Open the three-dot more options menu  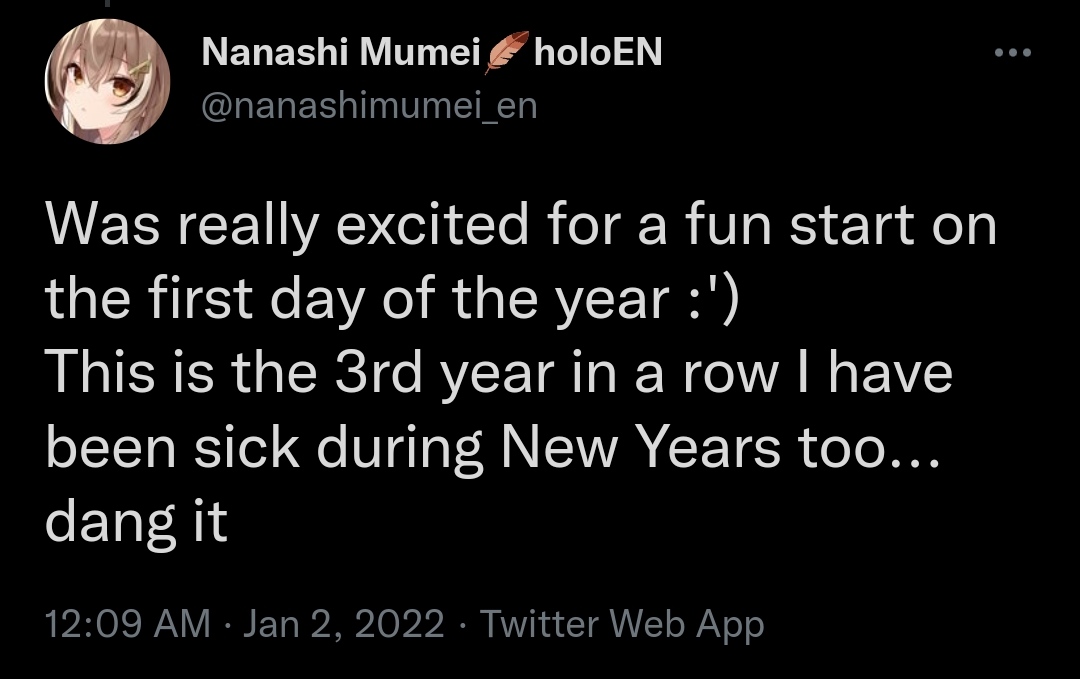1012,54
